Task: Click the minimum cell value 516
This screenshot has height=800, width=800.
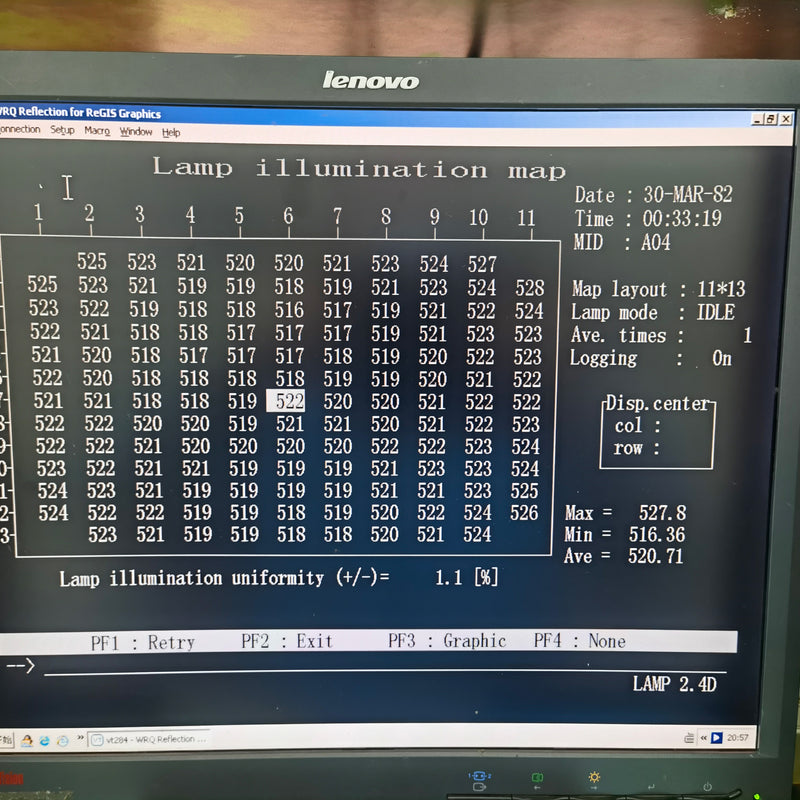Action: click(289, 310)
